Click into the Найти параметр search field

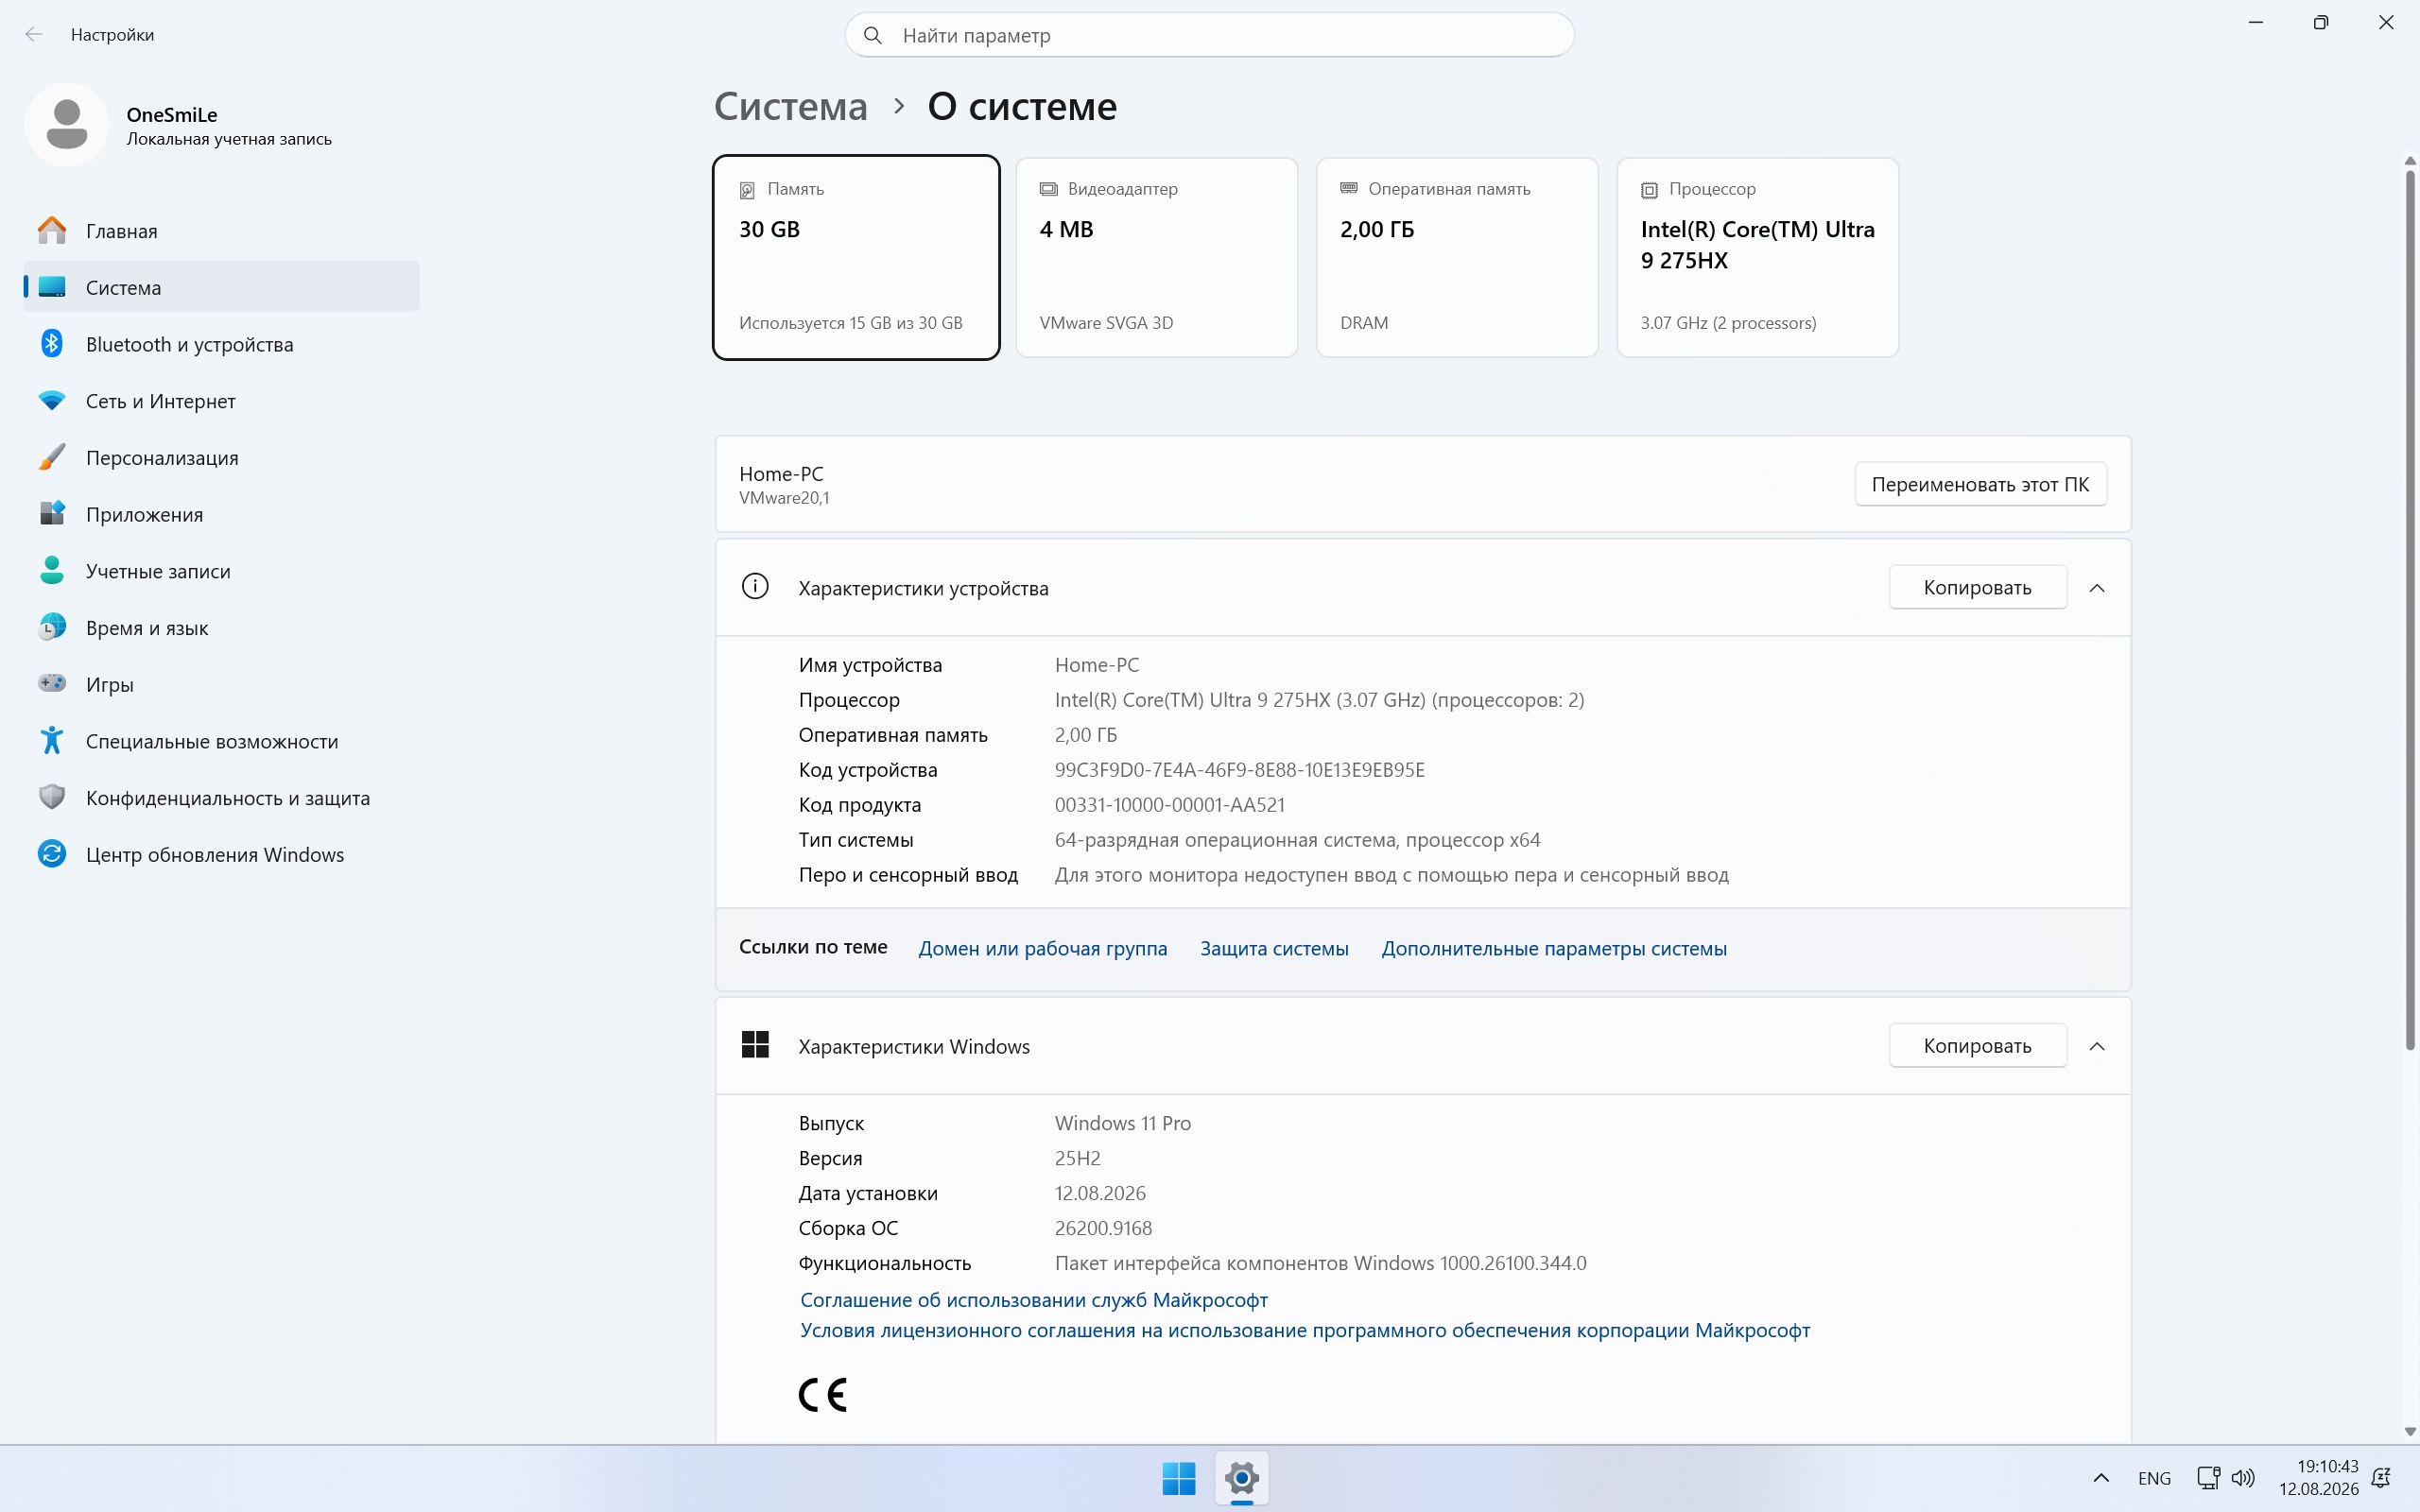click(x=1210, y=35)
